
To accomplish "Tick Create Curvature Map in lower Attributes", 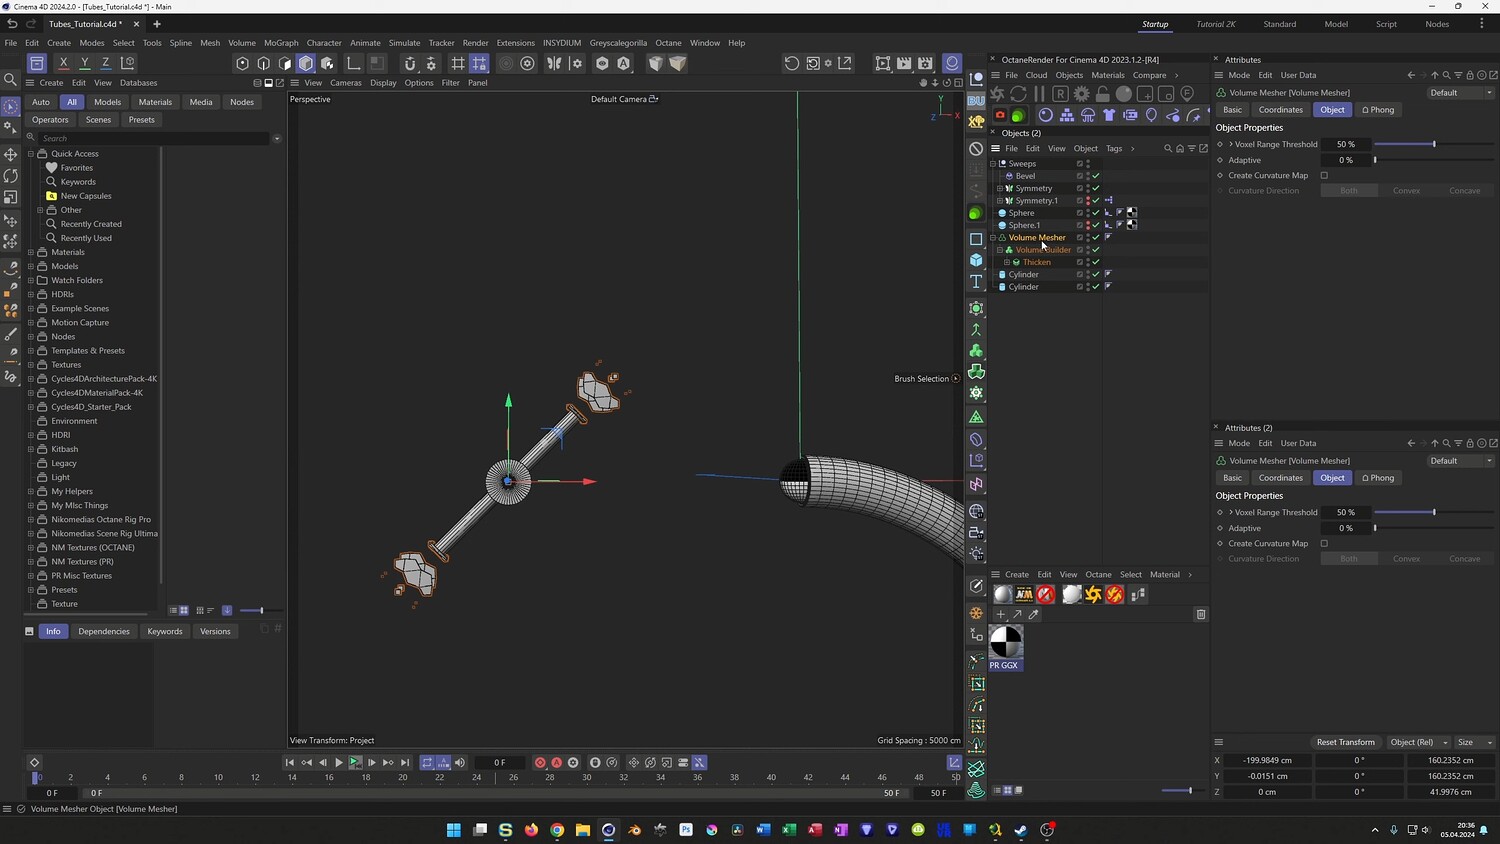I will click(1324, 544).
